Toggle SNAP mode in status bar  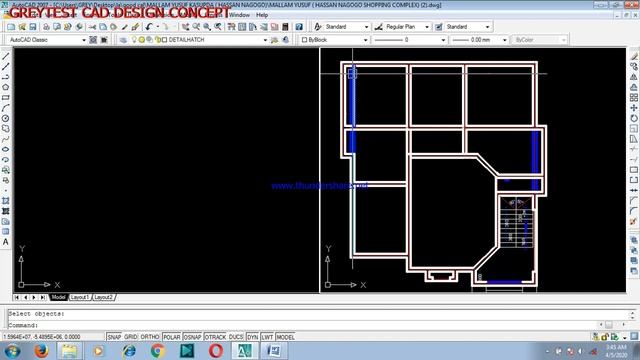[114, 337]
